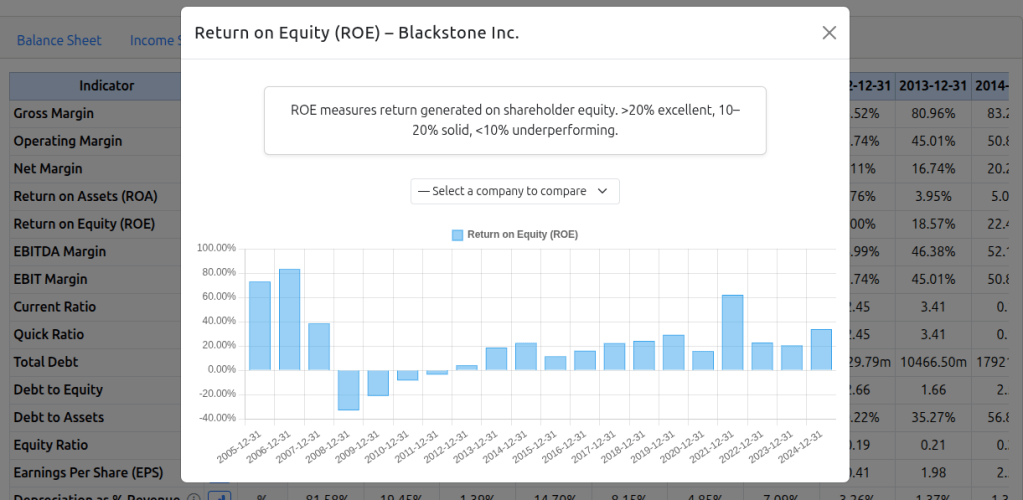This screenshot has width=1023, height=500.
Task: Open the partially hidden Income tab
Action: 154,41
